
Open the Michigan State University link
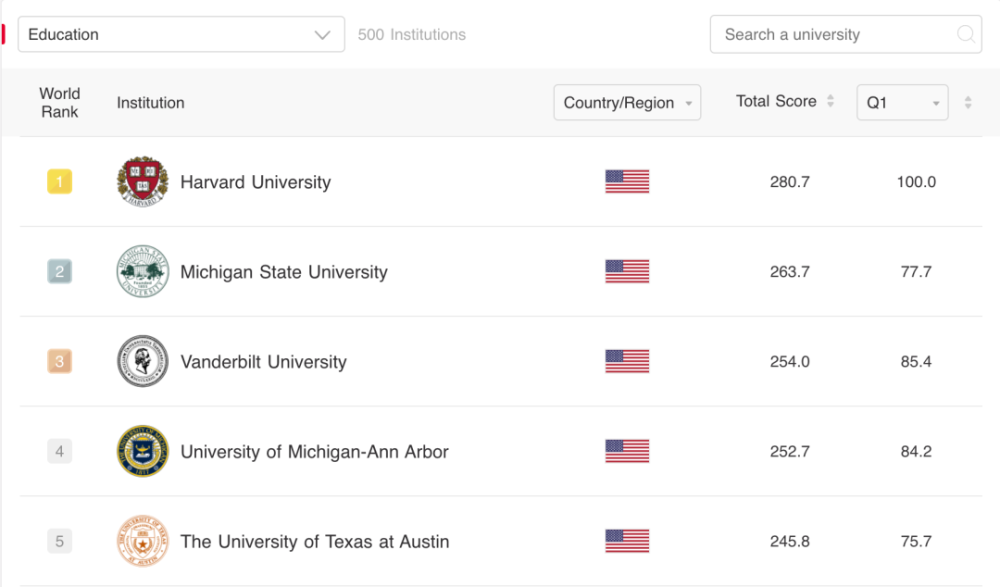(283, 272)
